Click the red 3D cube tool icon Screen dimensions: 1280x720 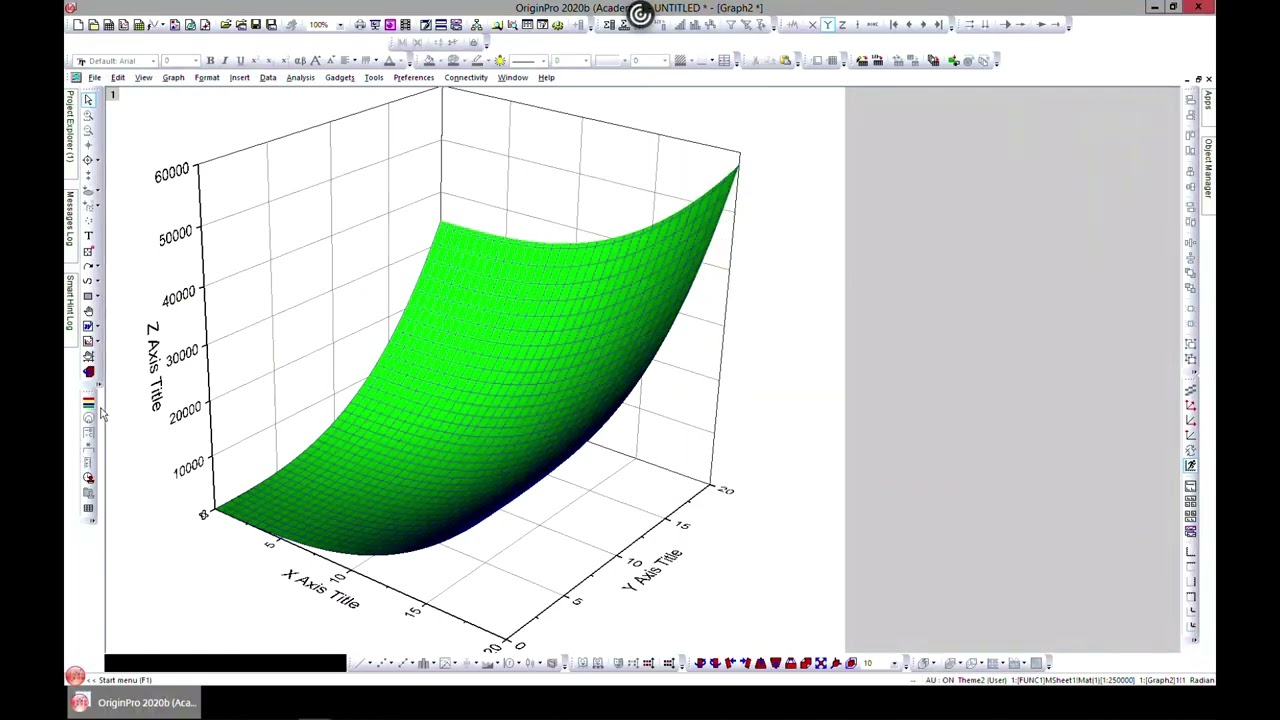(88, 372)
